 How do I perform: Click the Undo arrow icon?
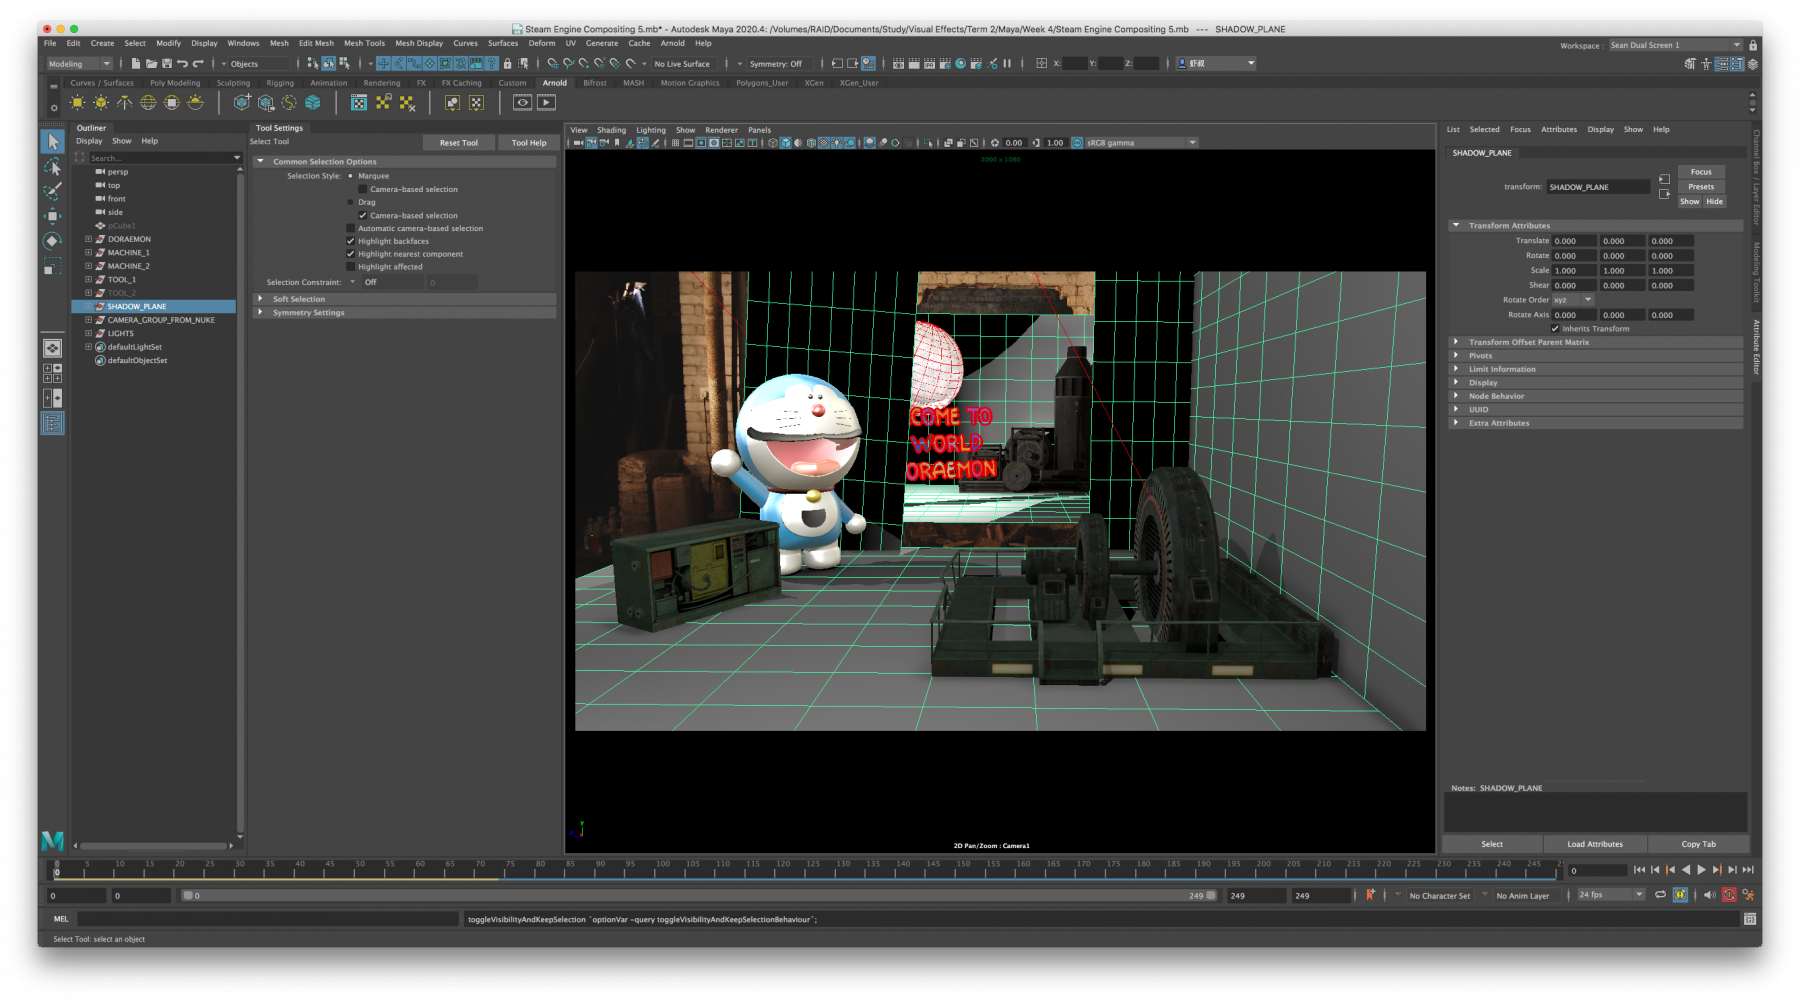point(182,64)
